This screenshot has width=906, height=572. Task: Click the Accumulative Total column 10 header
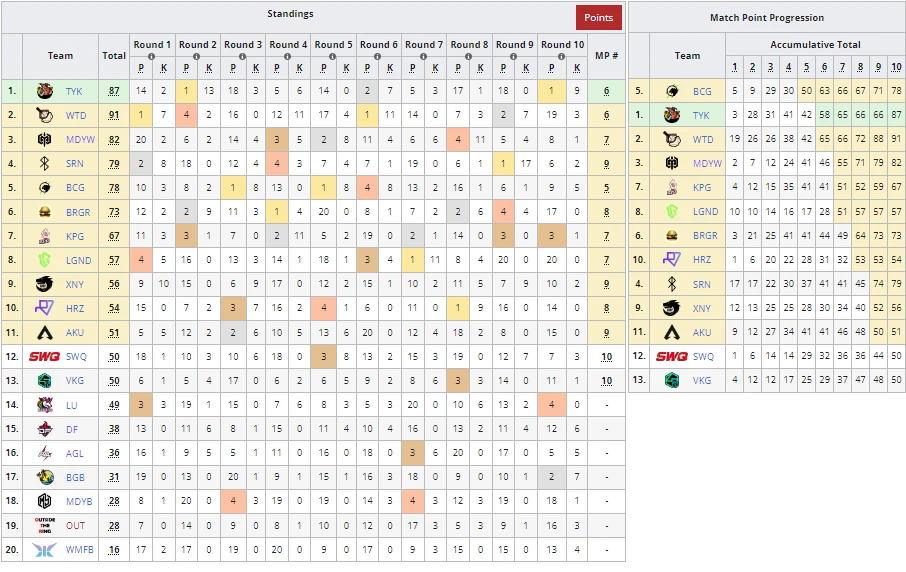(895, 67)
